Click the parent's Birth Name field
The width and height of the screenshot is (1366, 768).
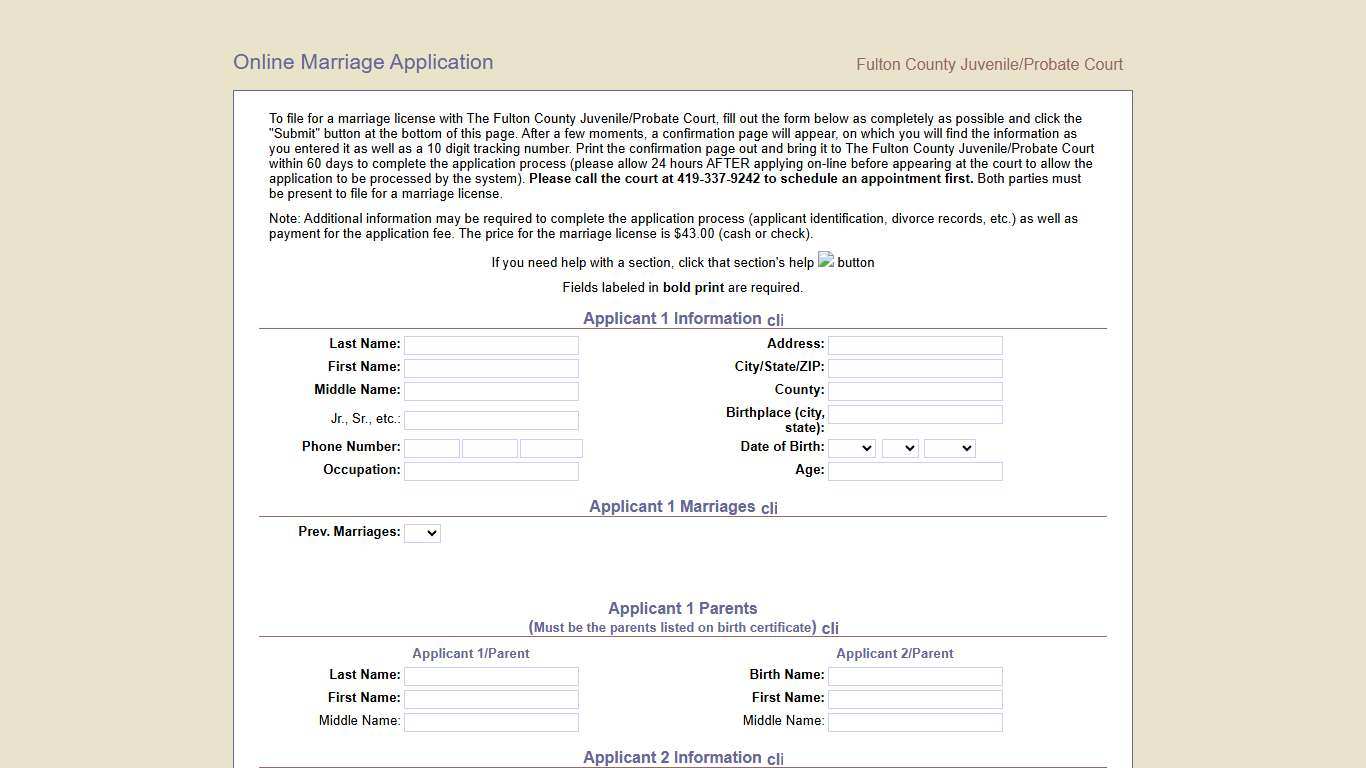[914, 675]
